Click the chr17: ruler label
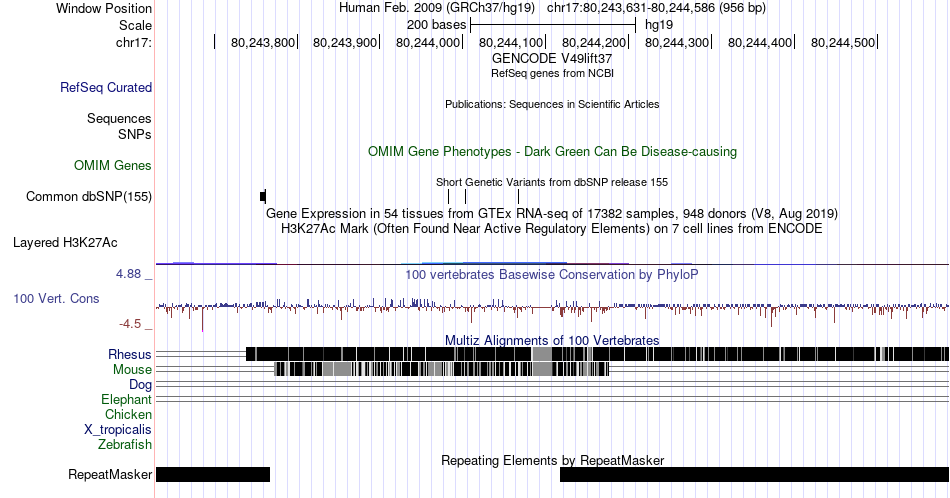Viewport: 950px width, 498px height. click(134, 42)
